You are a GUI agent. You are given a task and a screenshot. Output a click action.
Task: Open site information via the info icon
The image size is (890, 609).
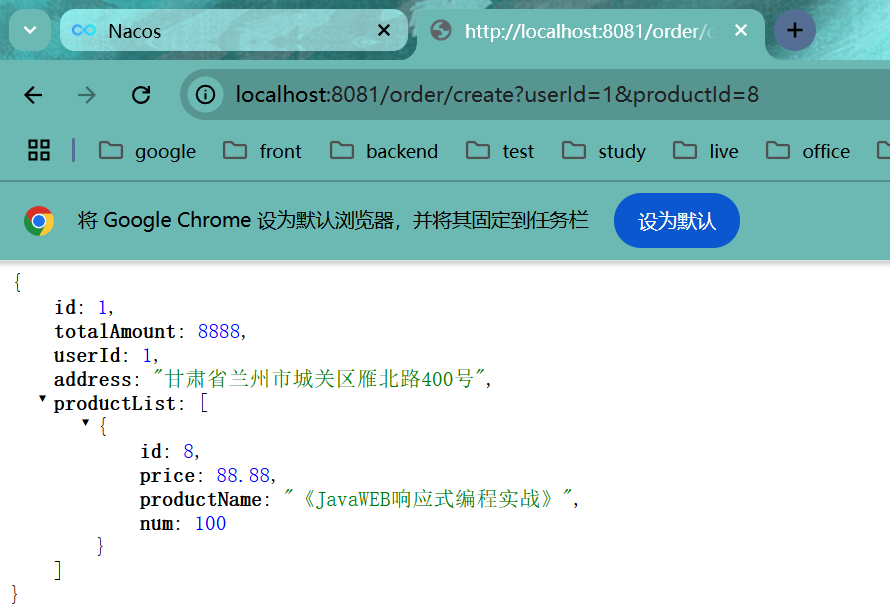207,94
